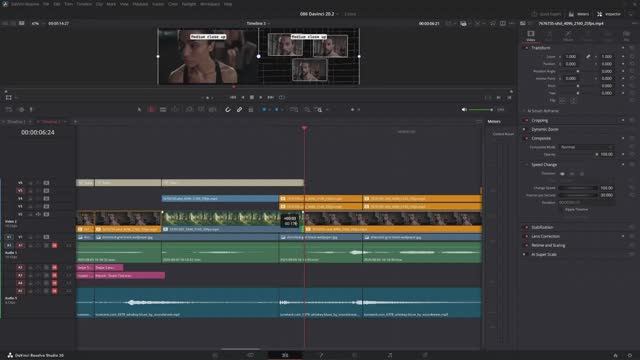640x360 pixels.
Task: Click the zoom link chain icon
Action: [x=588, y=56]
